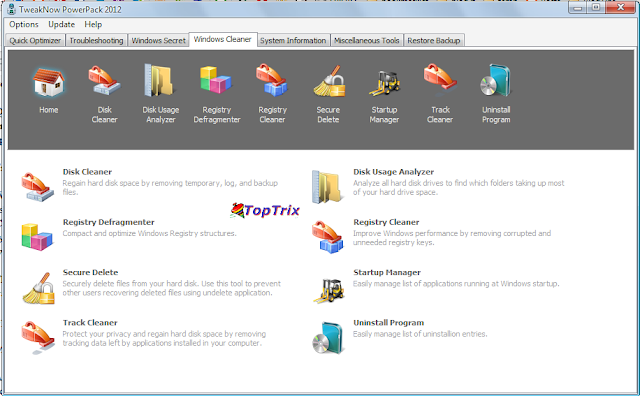This screenshot has height=396, width=640.
Task: Click 'Compact and optimize Windows Registry structures' text
Action: 149,234
